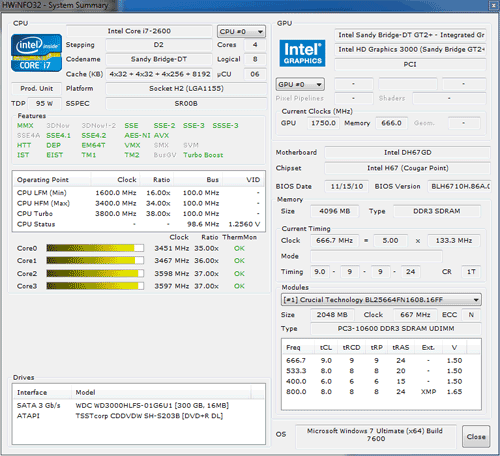Screen dimensions: 500x456
Task: Click the Intel Core i7 logo
Action: [x=36, y=53]
